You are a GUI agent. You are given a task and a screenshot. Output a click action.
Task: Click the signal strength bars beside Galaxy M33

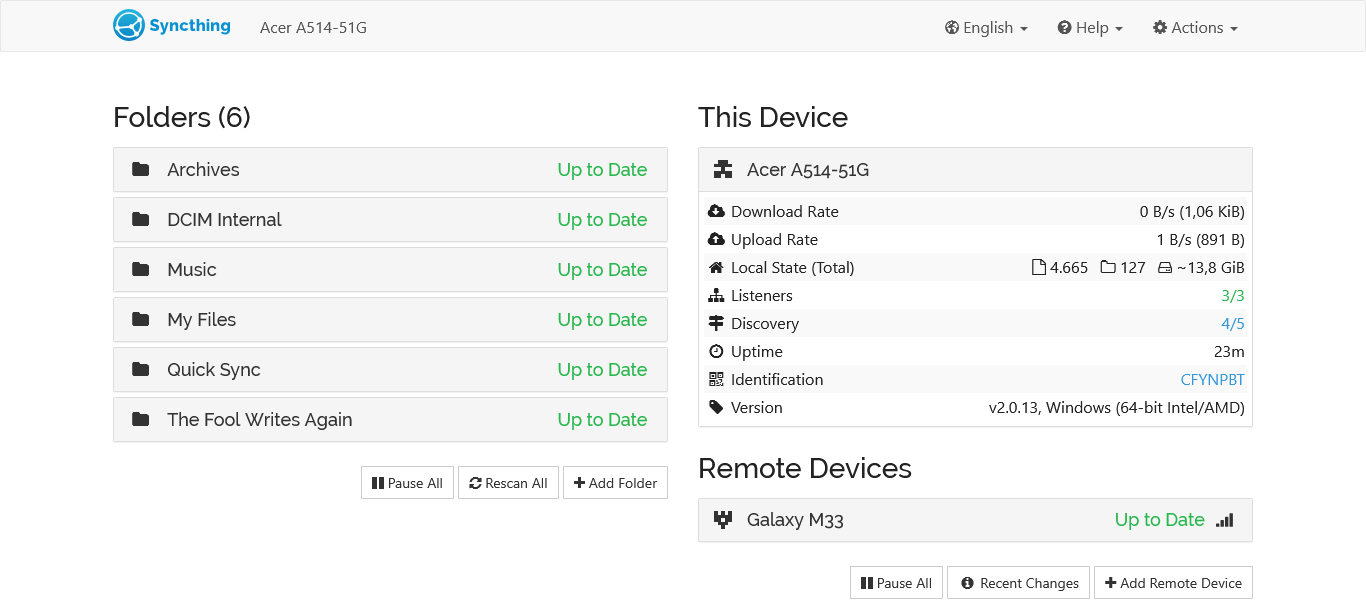pos(1224,520)
